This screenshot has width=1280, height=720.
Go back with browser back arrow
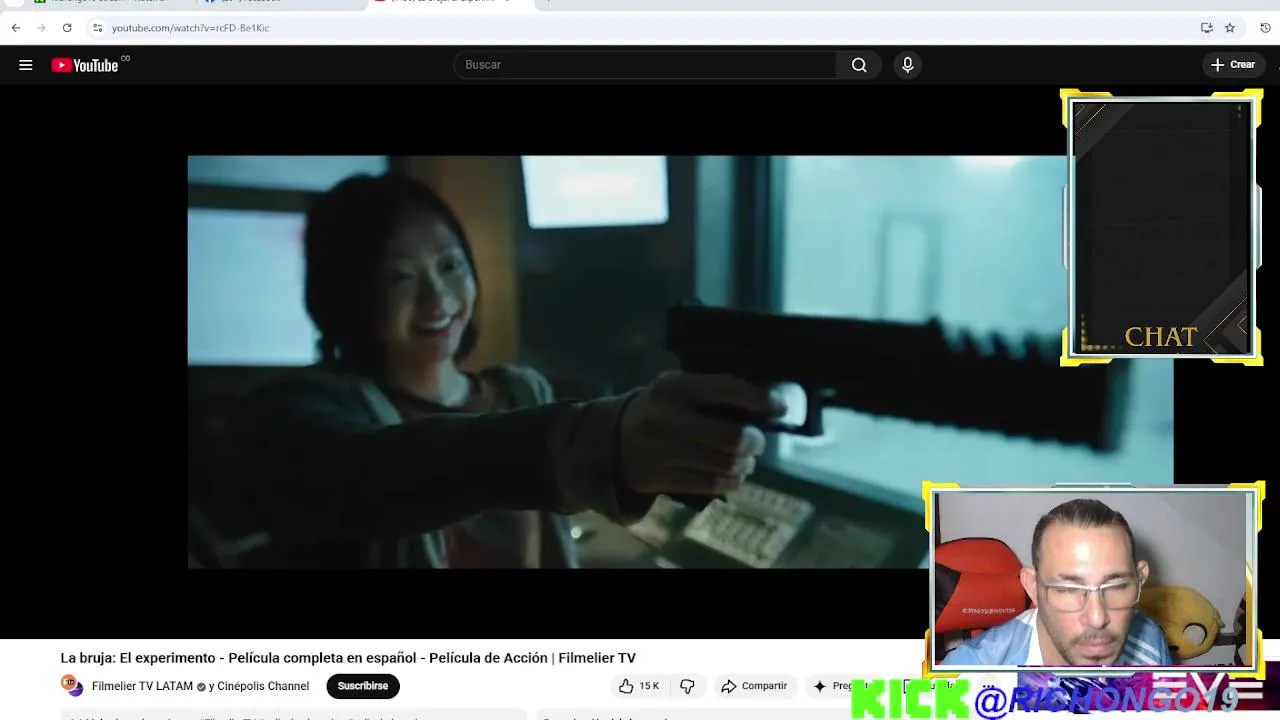16,28
